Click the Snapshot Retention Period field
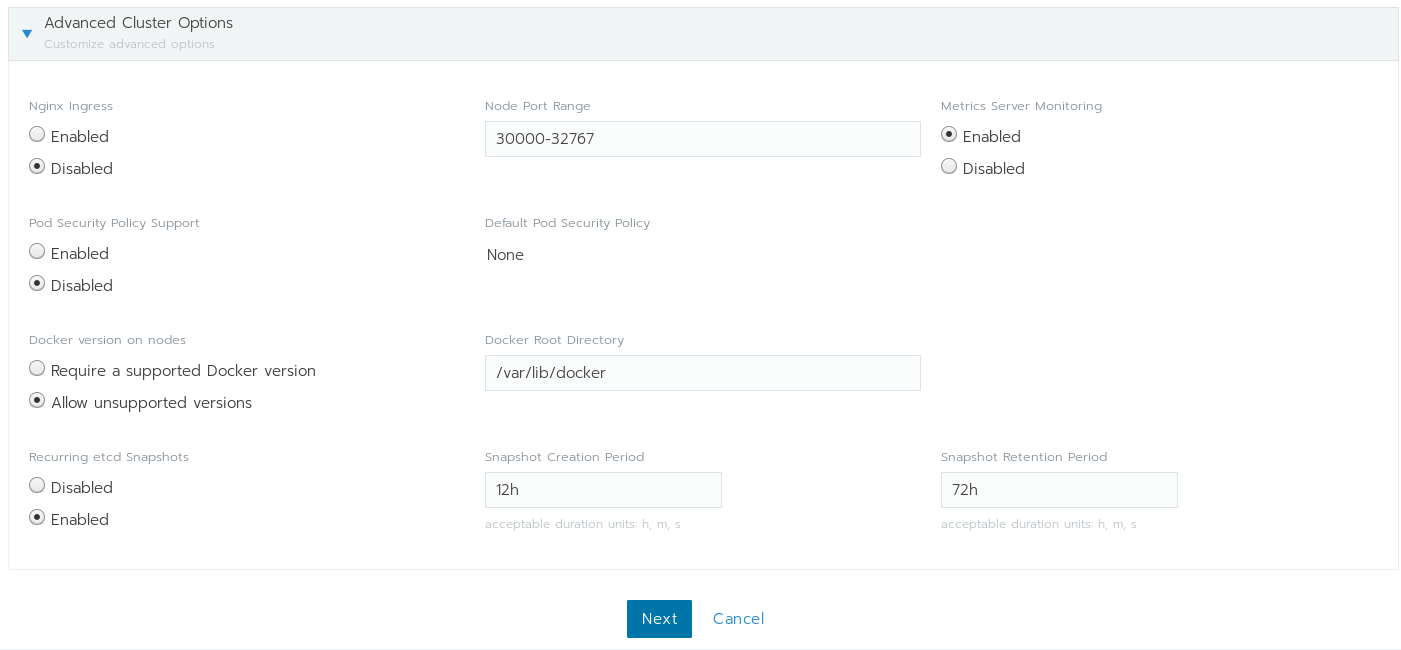 coord(1059,490)
